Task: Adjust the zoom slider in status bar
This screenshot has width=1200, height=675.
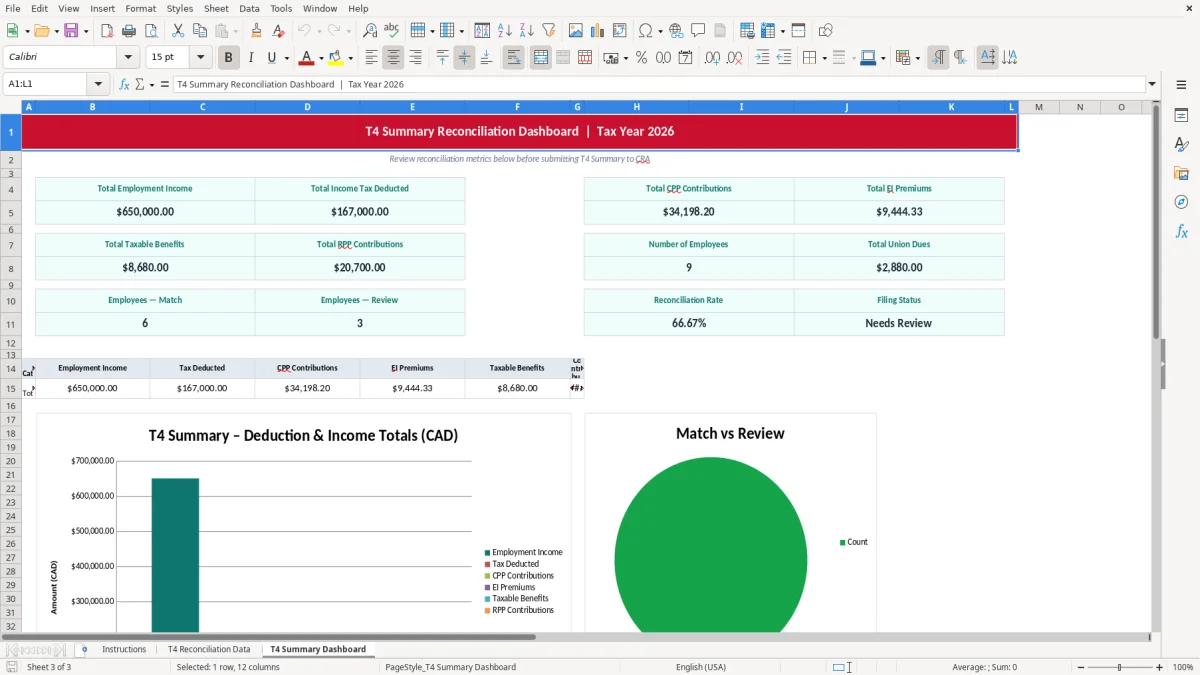Action: (x=1119, y=667)
